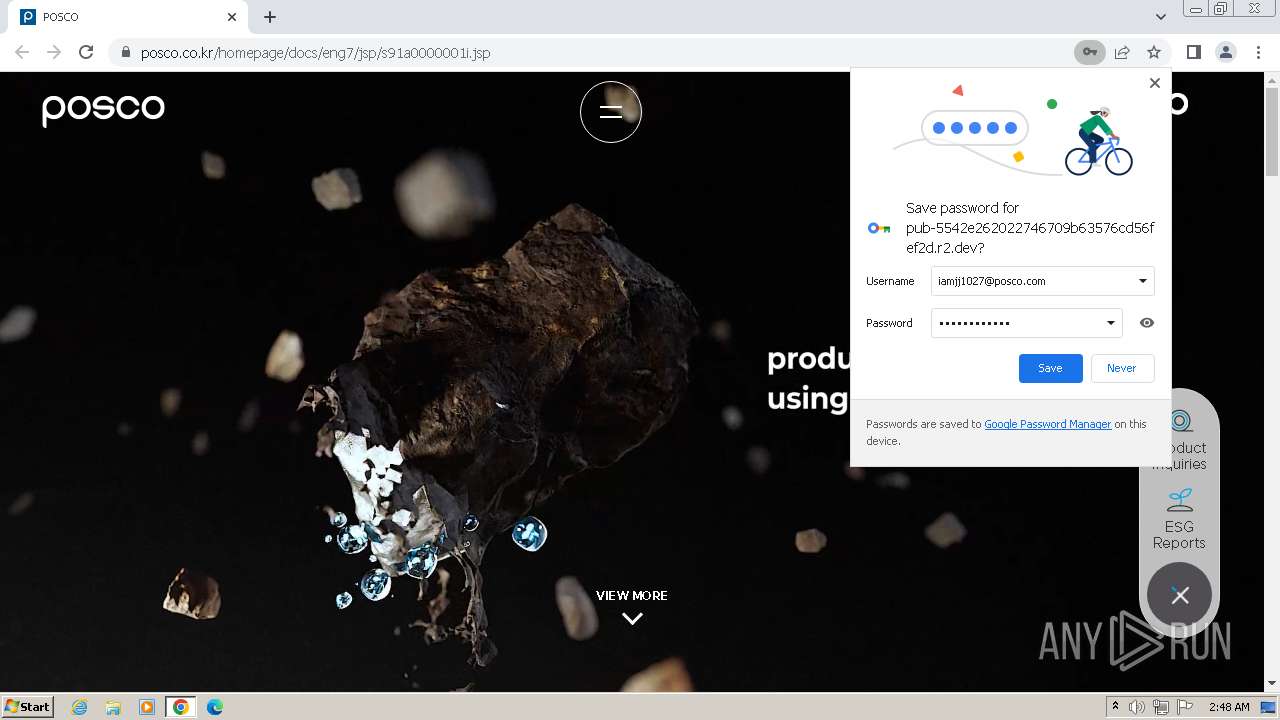This screenshot has height=720, width=1280.
Task: Open Google Password Manager link
Action: pos(1047,424)
